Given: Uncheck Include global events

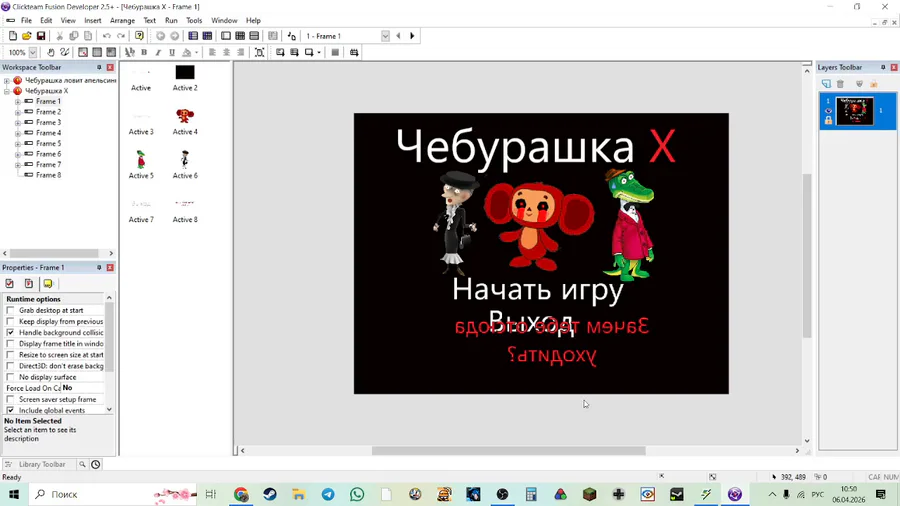Looking at the screenshot, I should 10,410.
